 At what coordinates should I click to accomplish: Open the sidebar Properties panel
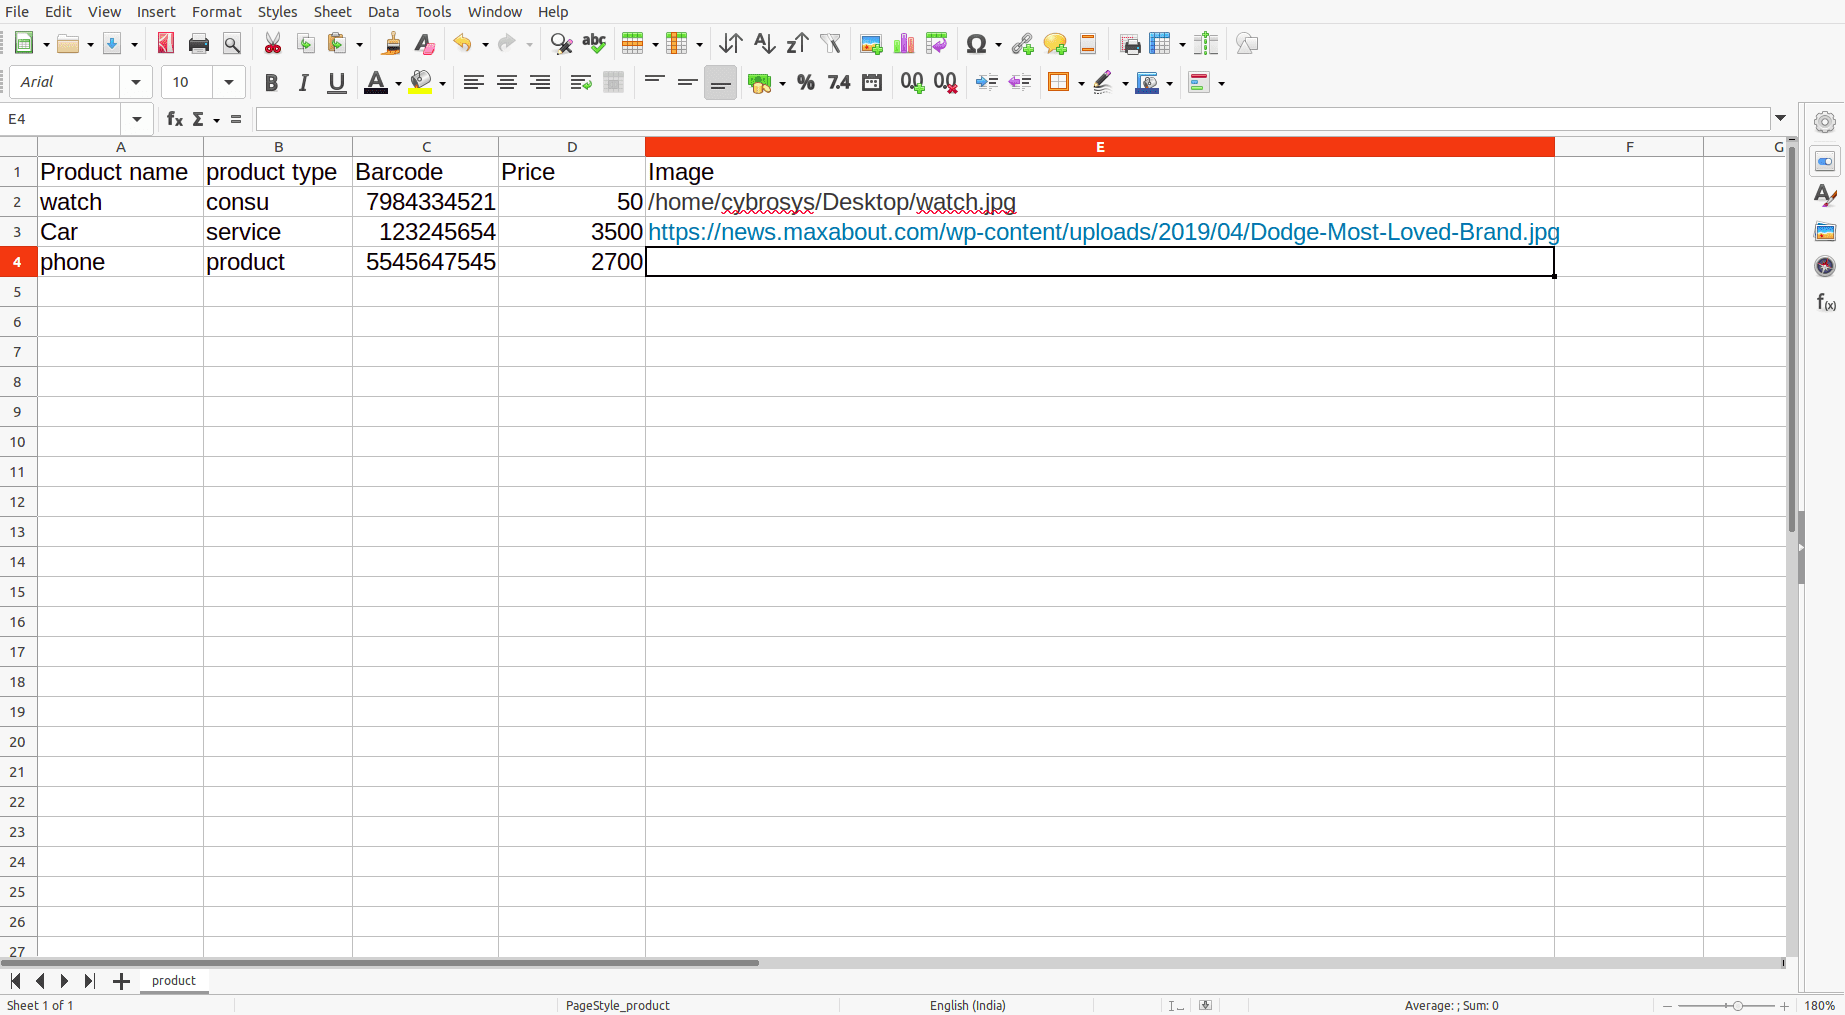point(1825,161)
